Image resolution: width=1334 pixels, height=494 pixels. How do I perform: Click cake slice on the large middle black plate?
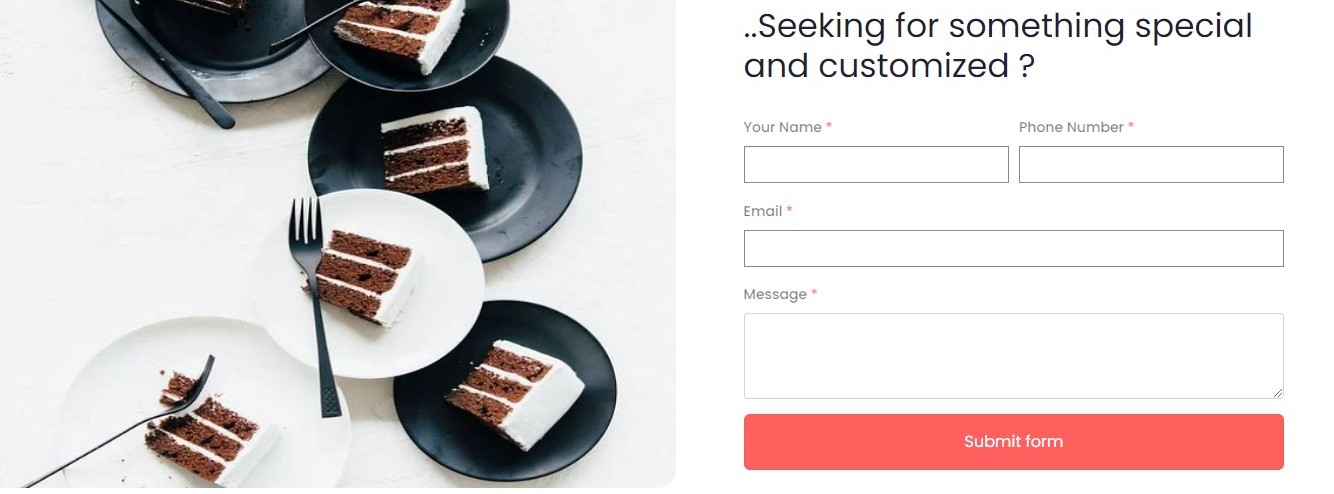coord(437,149)
